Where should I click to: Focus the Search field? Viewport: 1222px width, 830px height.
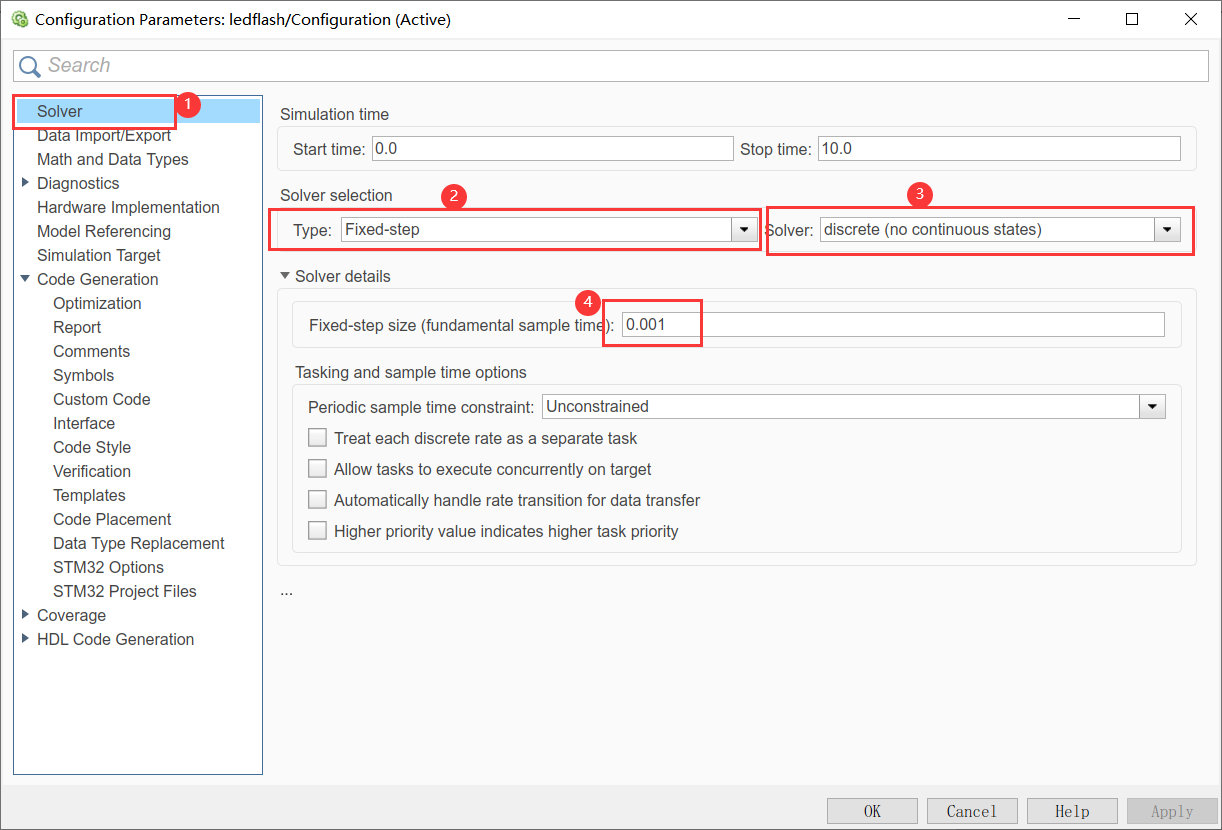[x=611, y=66]
